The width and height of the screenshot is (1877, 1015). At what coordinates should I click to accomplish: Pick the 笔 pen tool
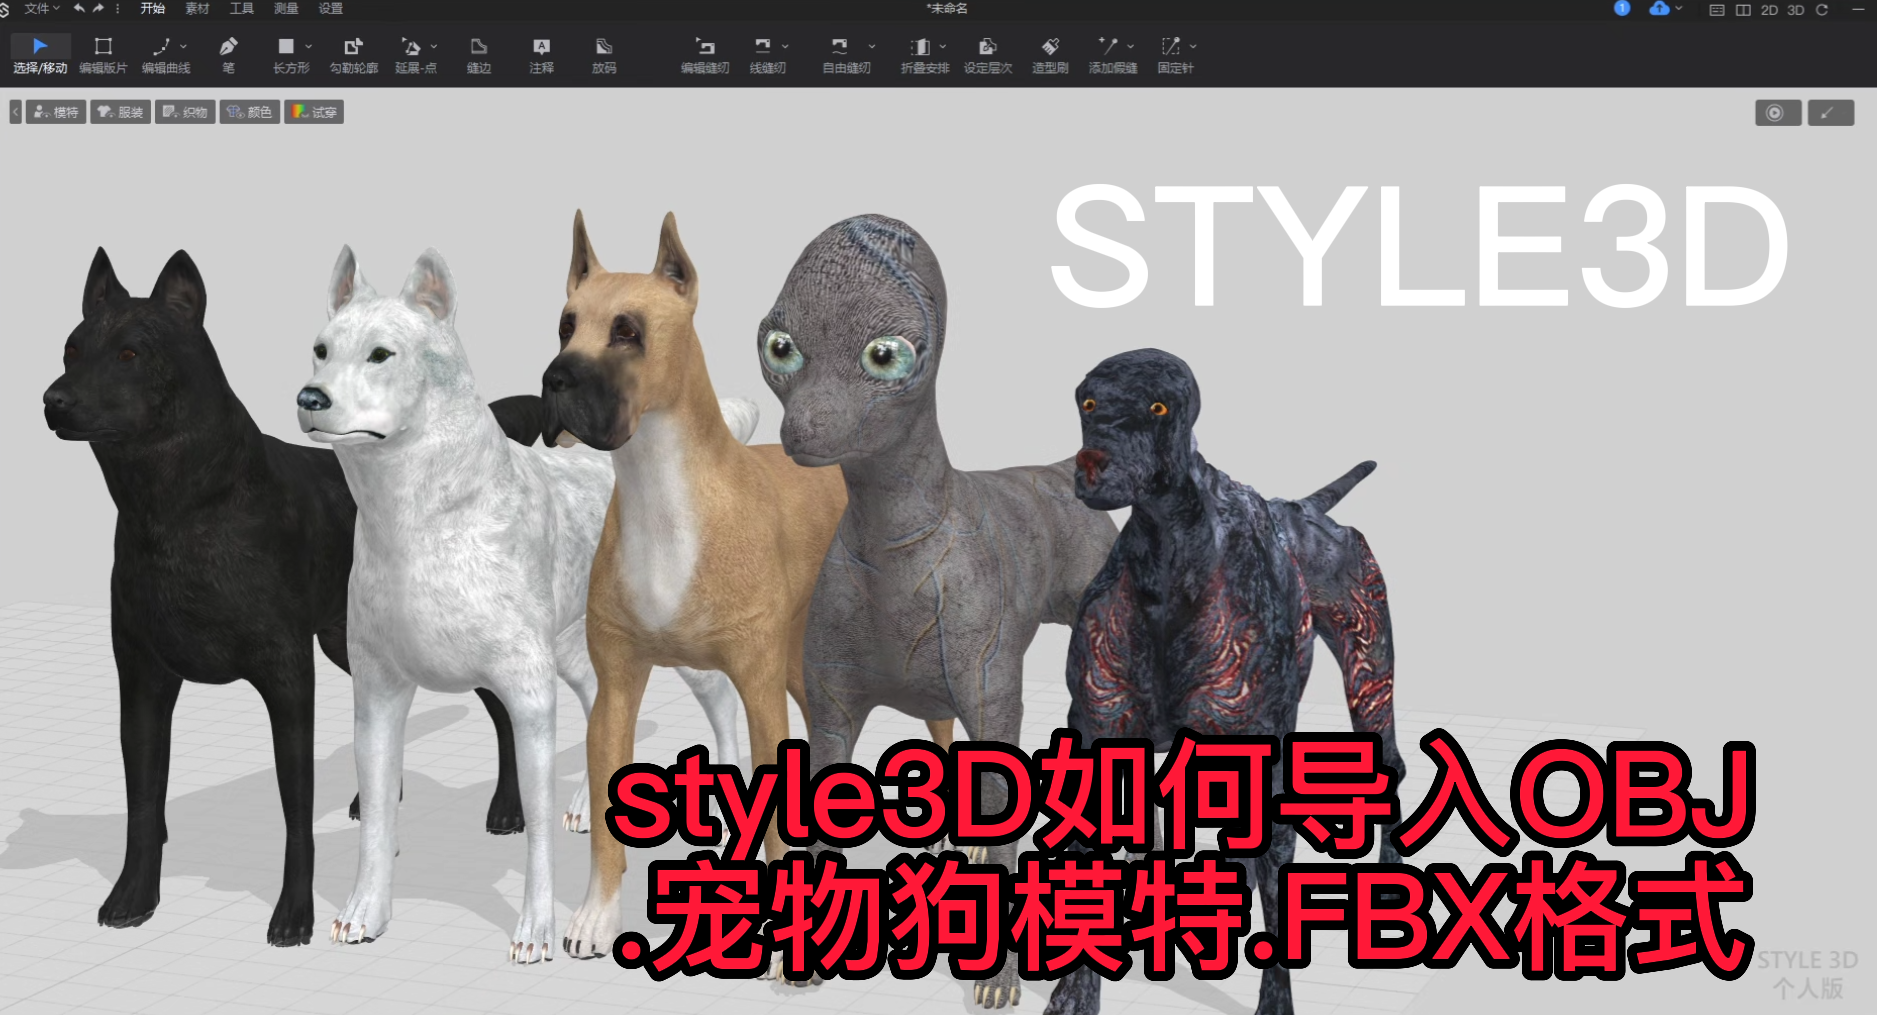[x=228, y=55]
